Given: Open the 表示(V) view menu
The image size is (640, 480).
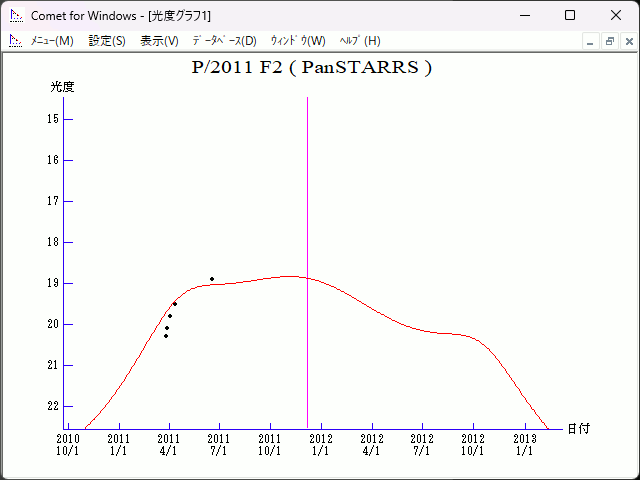Looking at the screenshot, I should tap(159, 41).
